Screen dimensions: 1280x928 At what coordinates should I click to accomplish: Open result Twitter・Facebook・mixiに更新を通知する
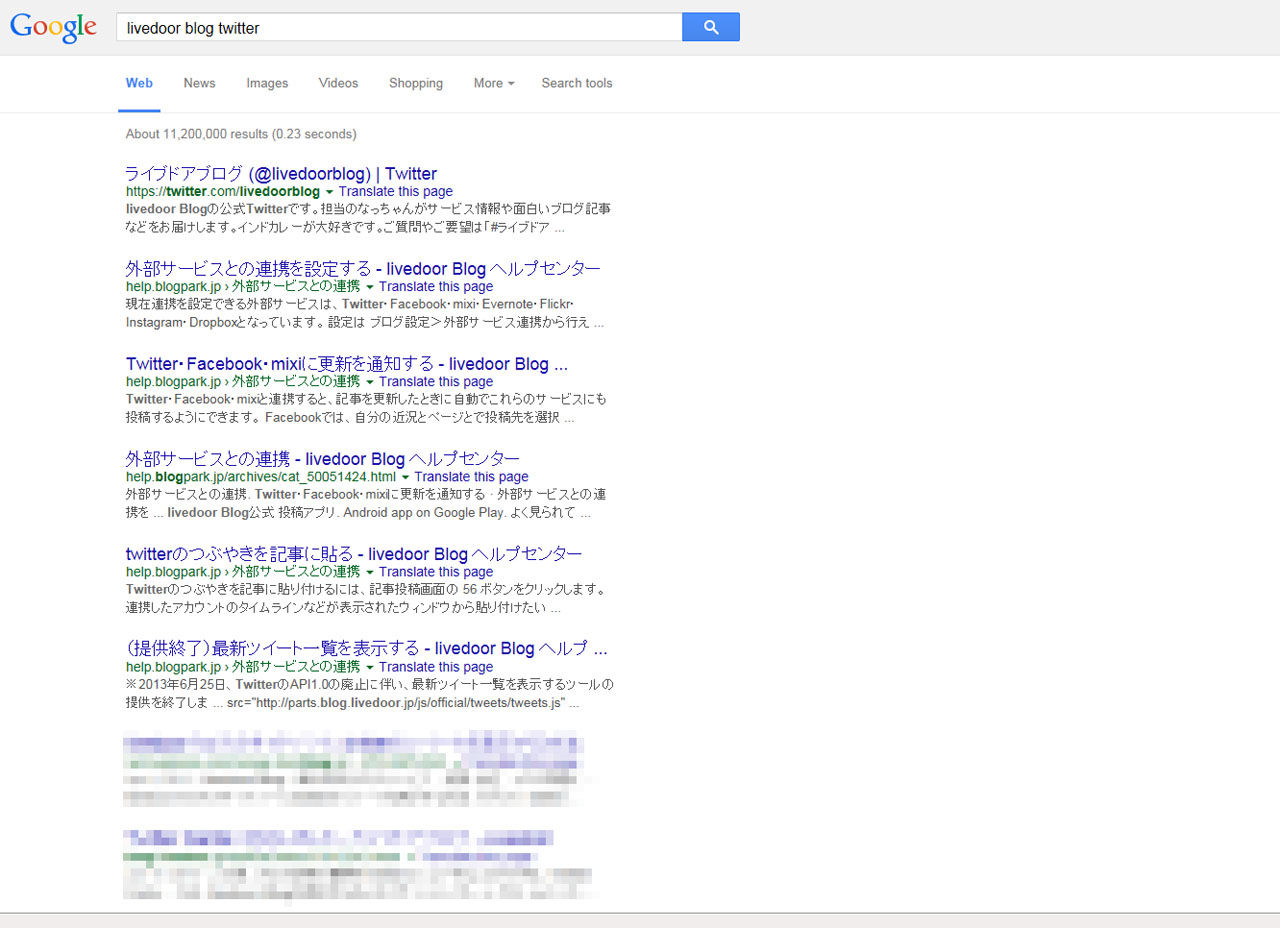click(347, 363)
